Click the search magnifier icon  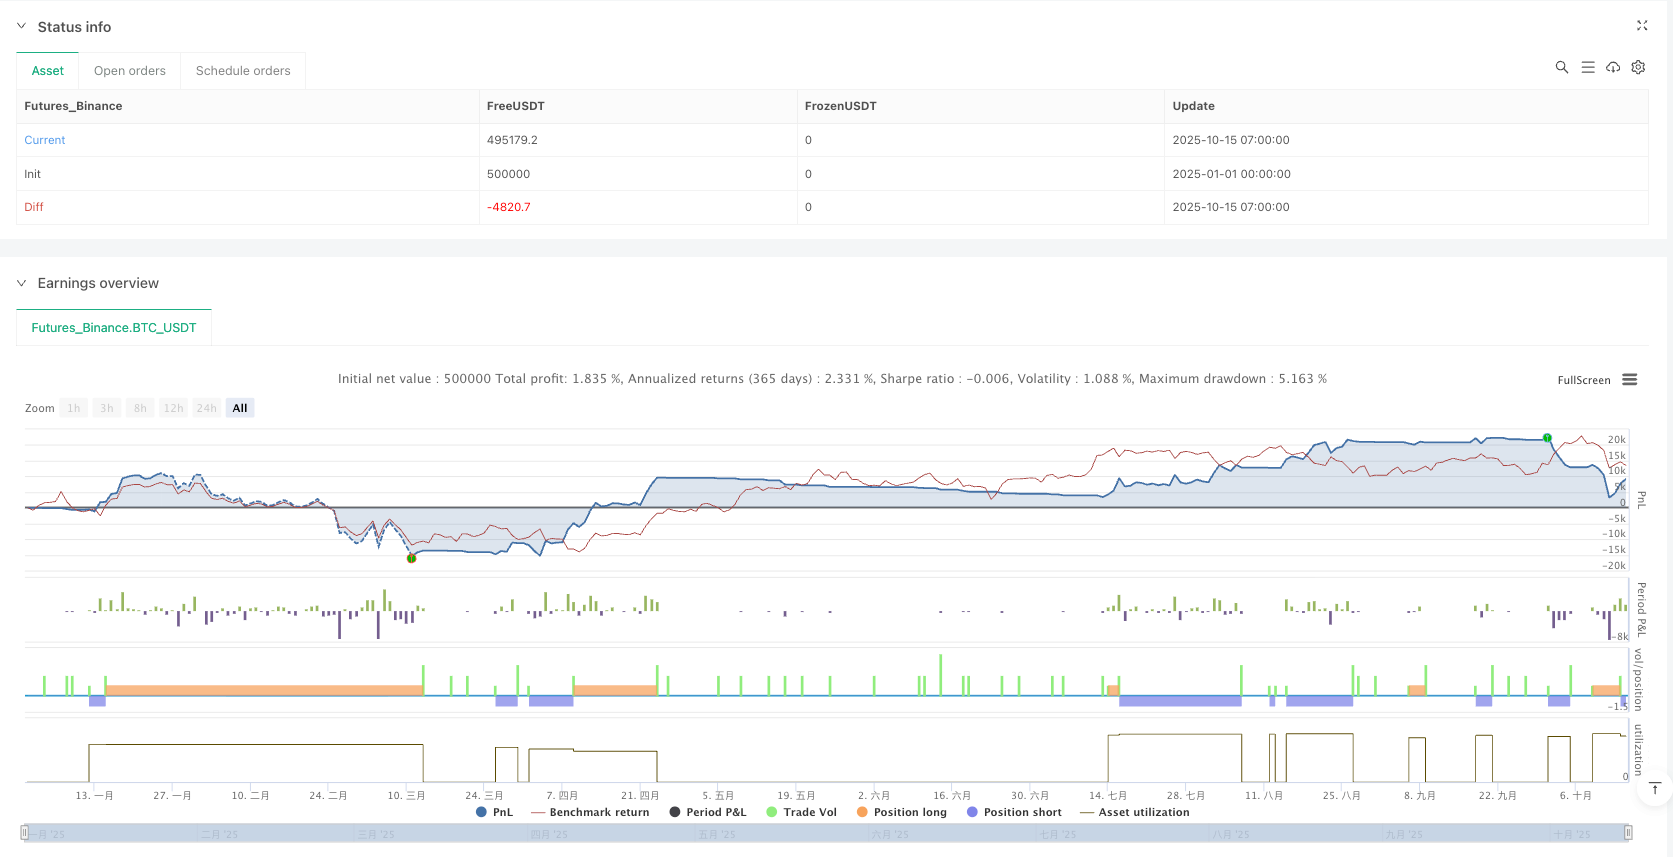pos(1561,68)
